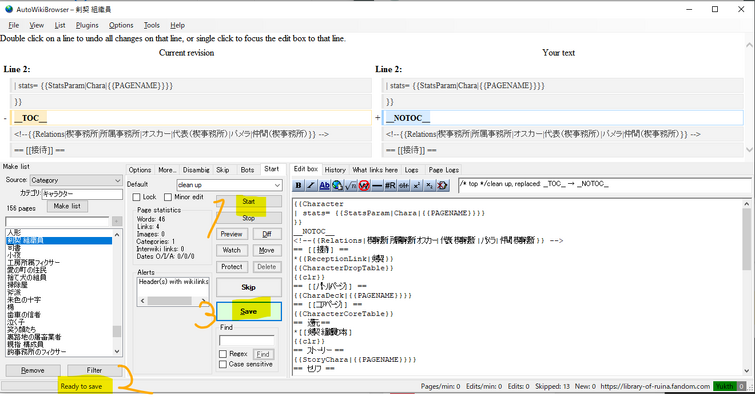755x399 pixels.
Task: Open the Options menu
Action: click(x=121, y=25)
